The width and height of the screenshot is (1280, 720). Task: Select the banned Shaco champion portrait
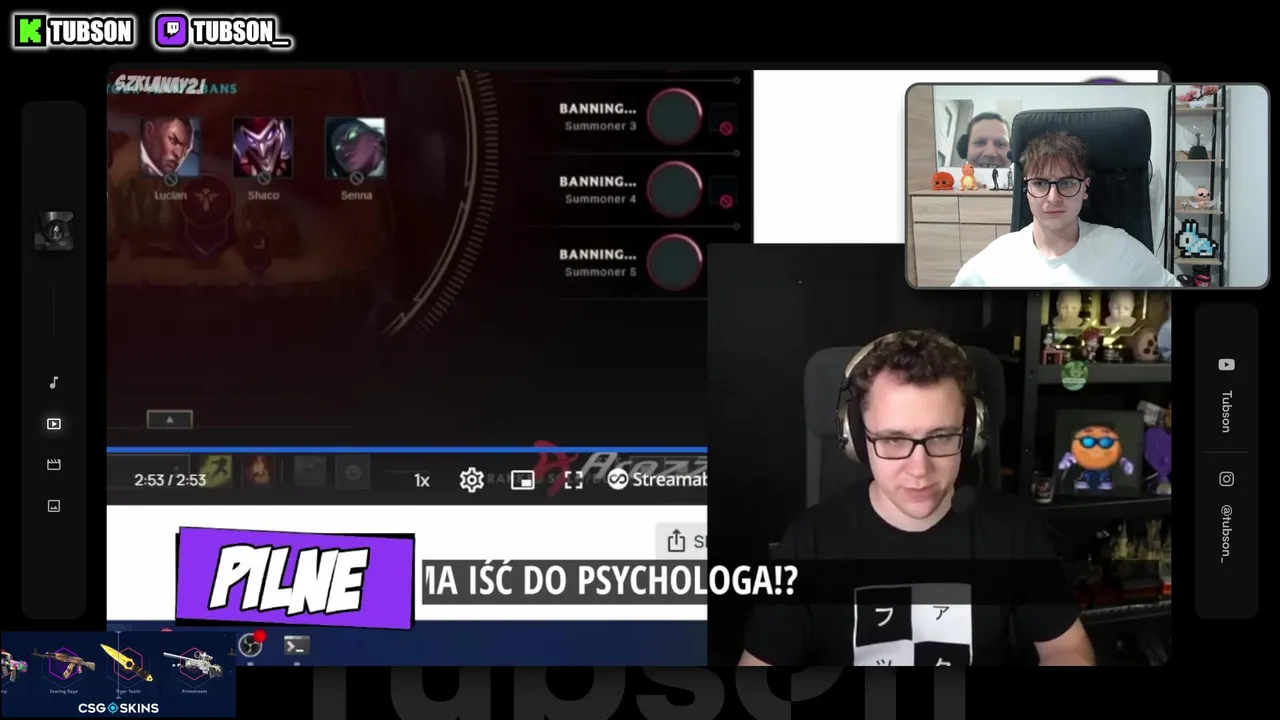263,148
